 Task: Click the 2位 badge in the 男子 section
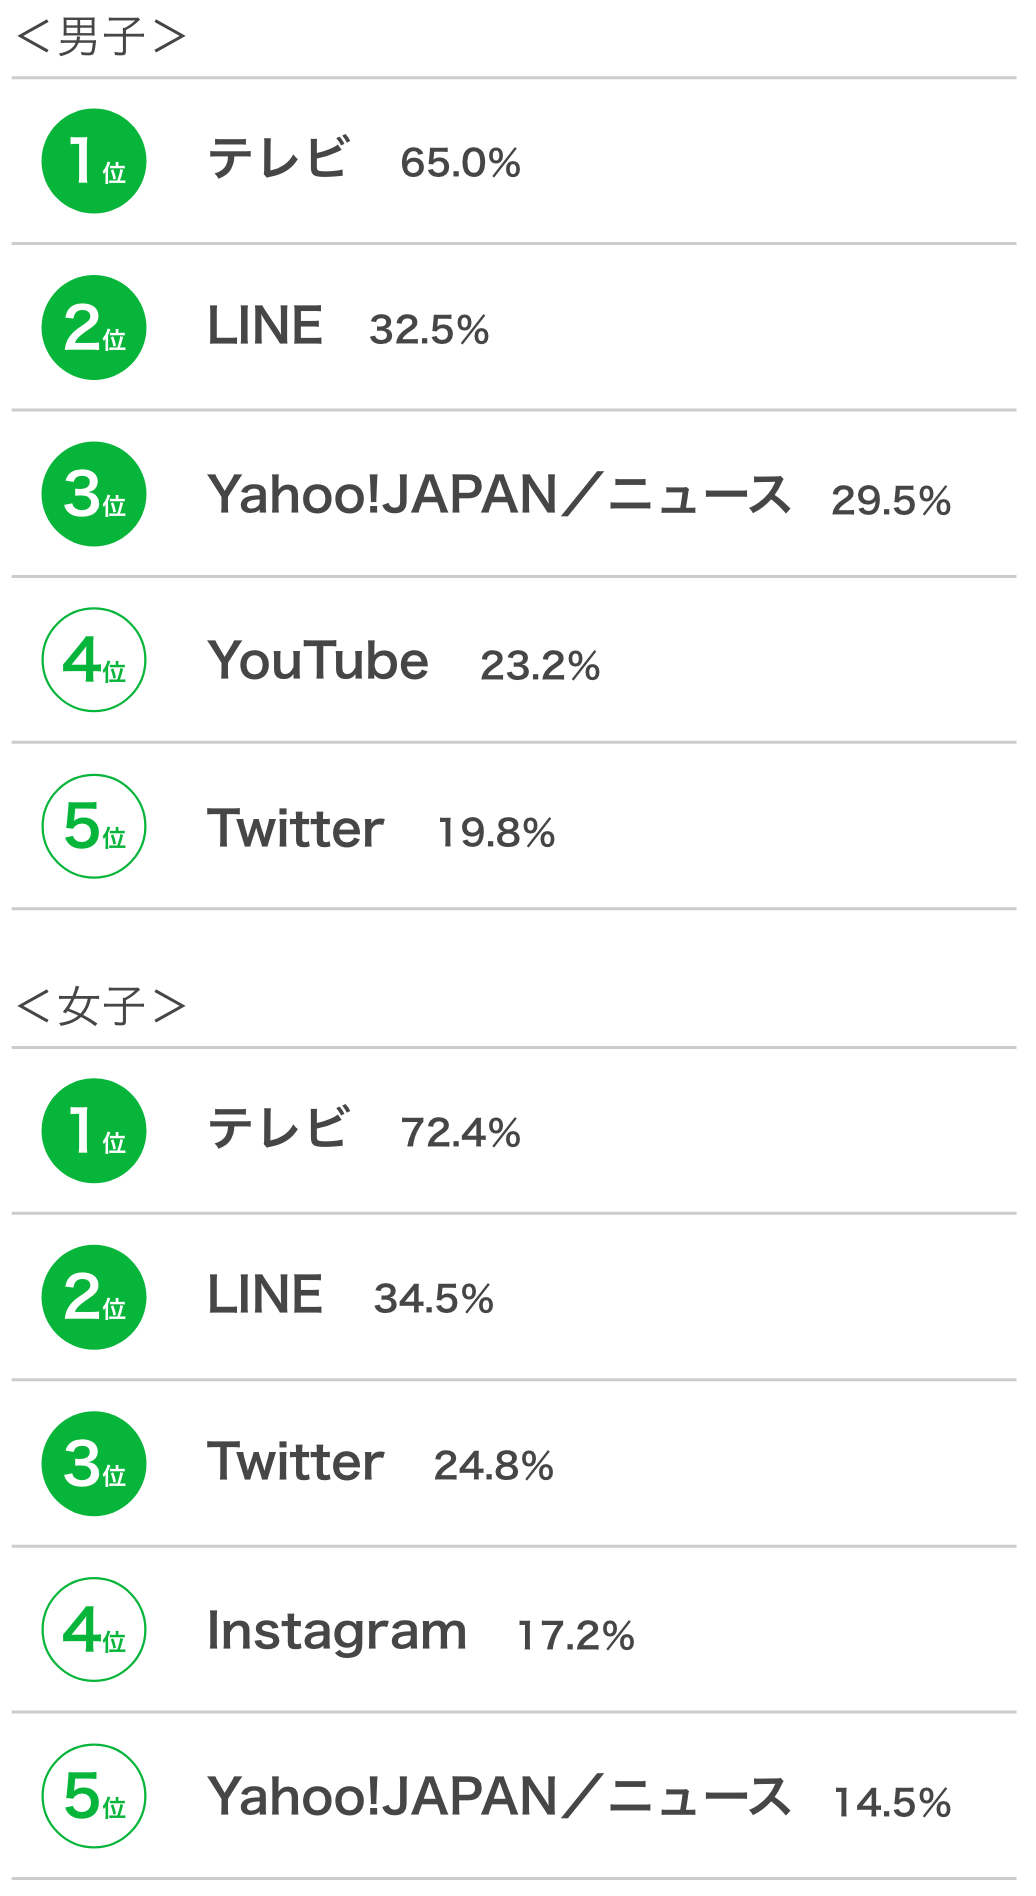pyautogui.click(x=94, y=328)
